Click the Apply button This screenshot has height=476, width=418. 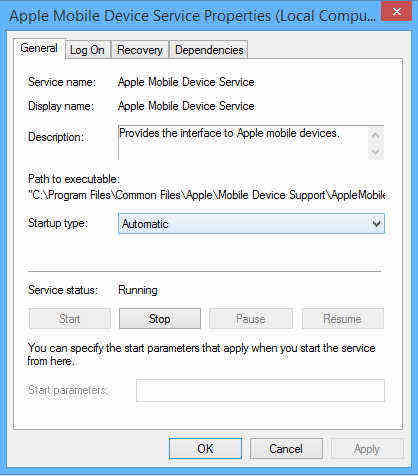click(x=367, y=448)
